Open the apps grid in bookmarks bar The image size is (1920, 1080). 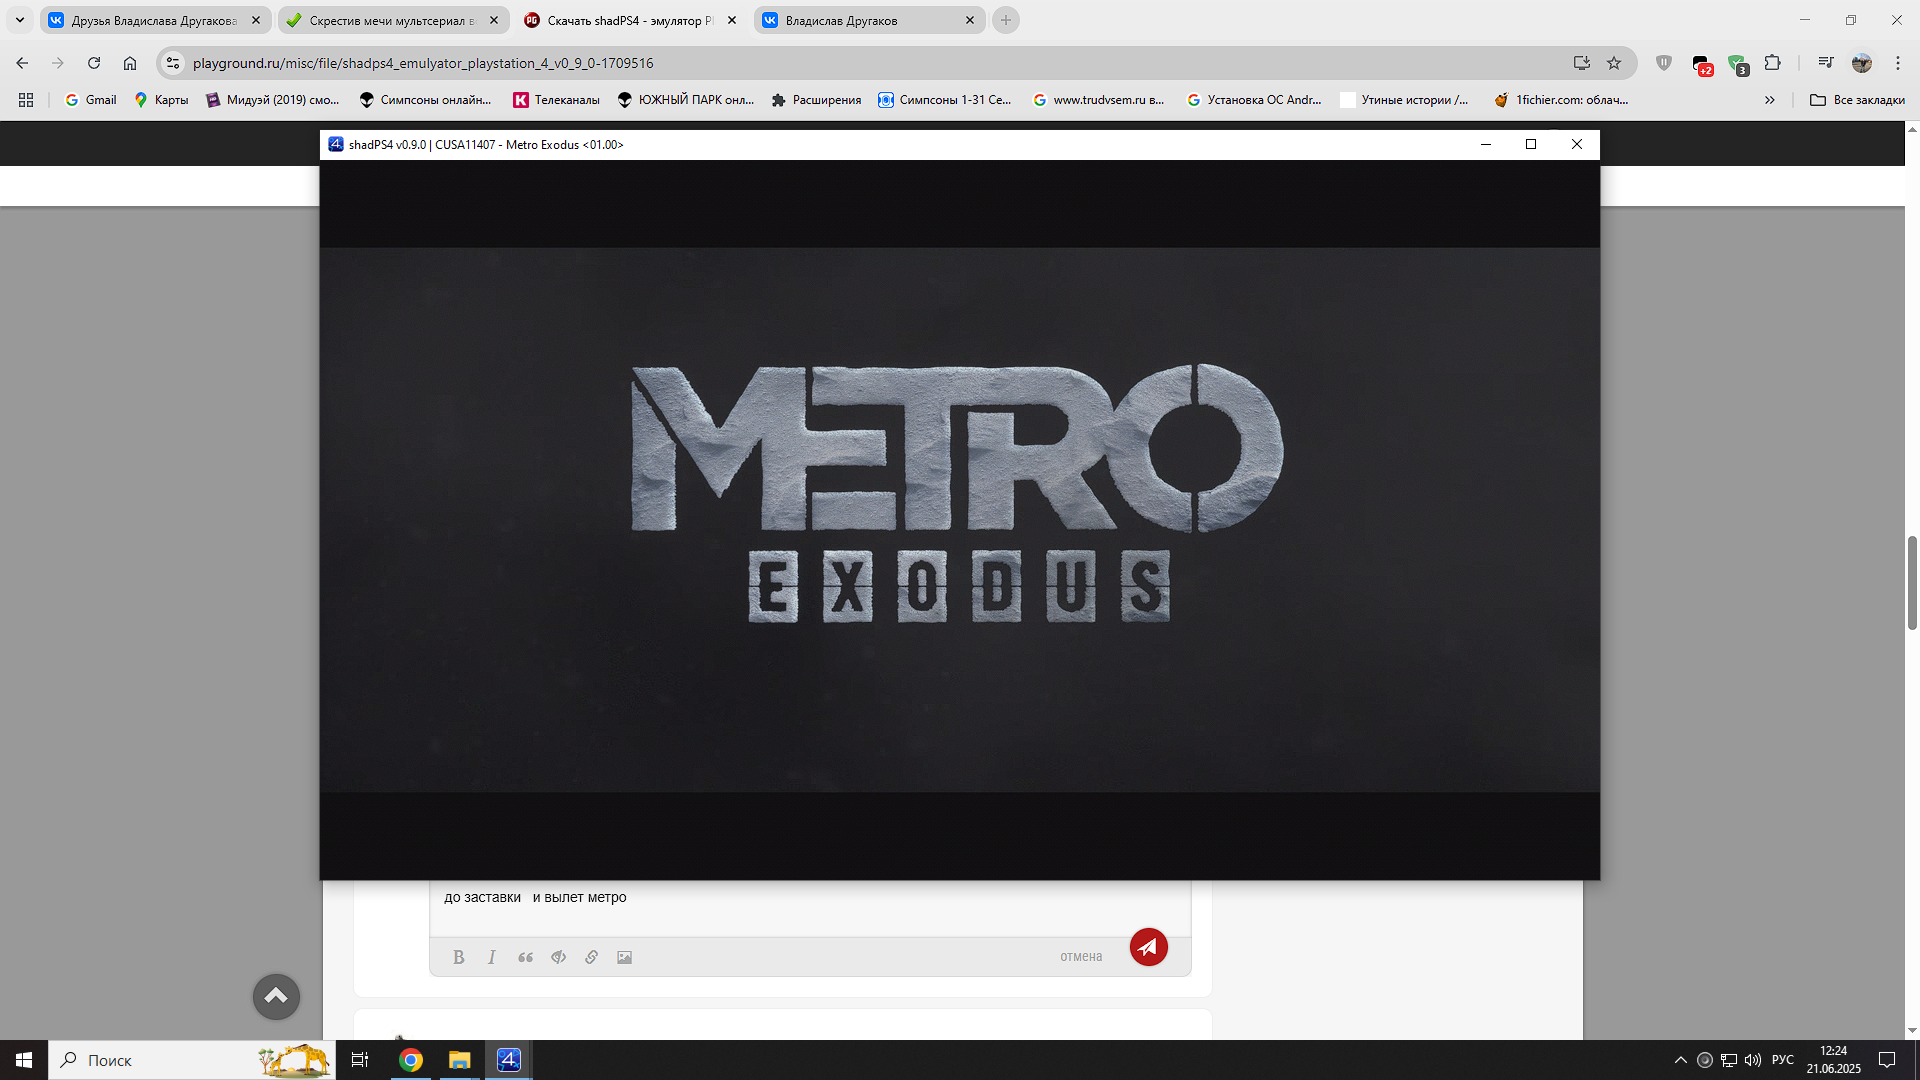(26, 100)
